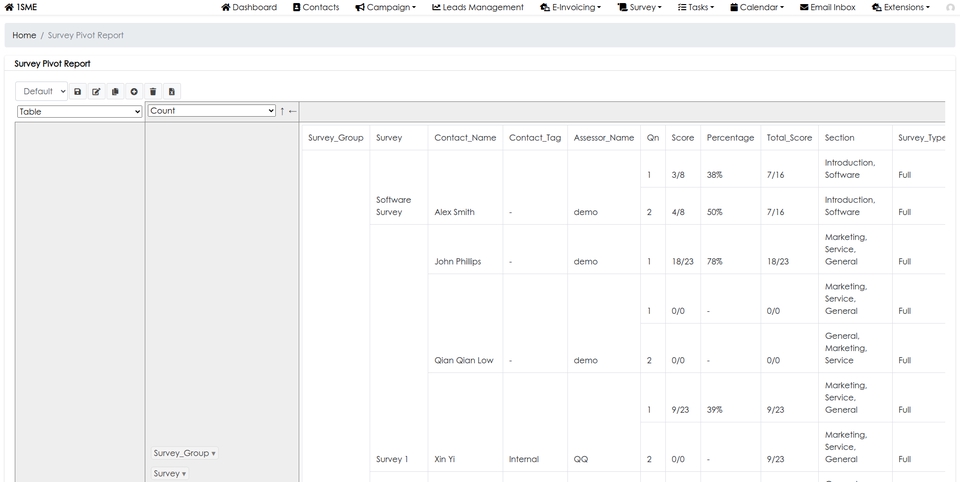Click the Qian Qian Low cell
This screenshot has height=482, width=960.
[x=463, y=360]
